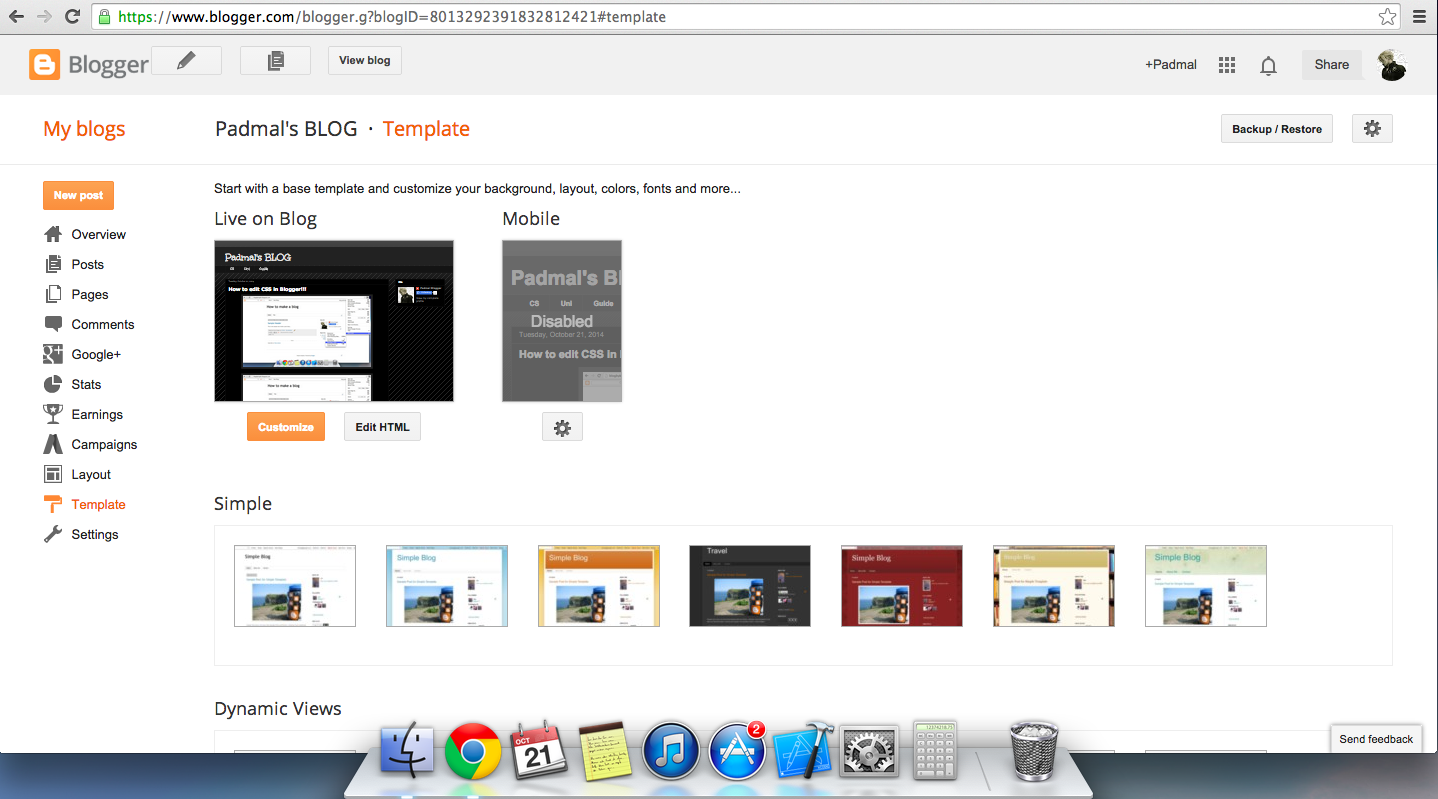Screen dimensions: 1438x799
Task: Go to Posts in the sidebar
Action: 88,264
